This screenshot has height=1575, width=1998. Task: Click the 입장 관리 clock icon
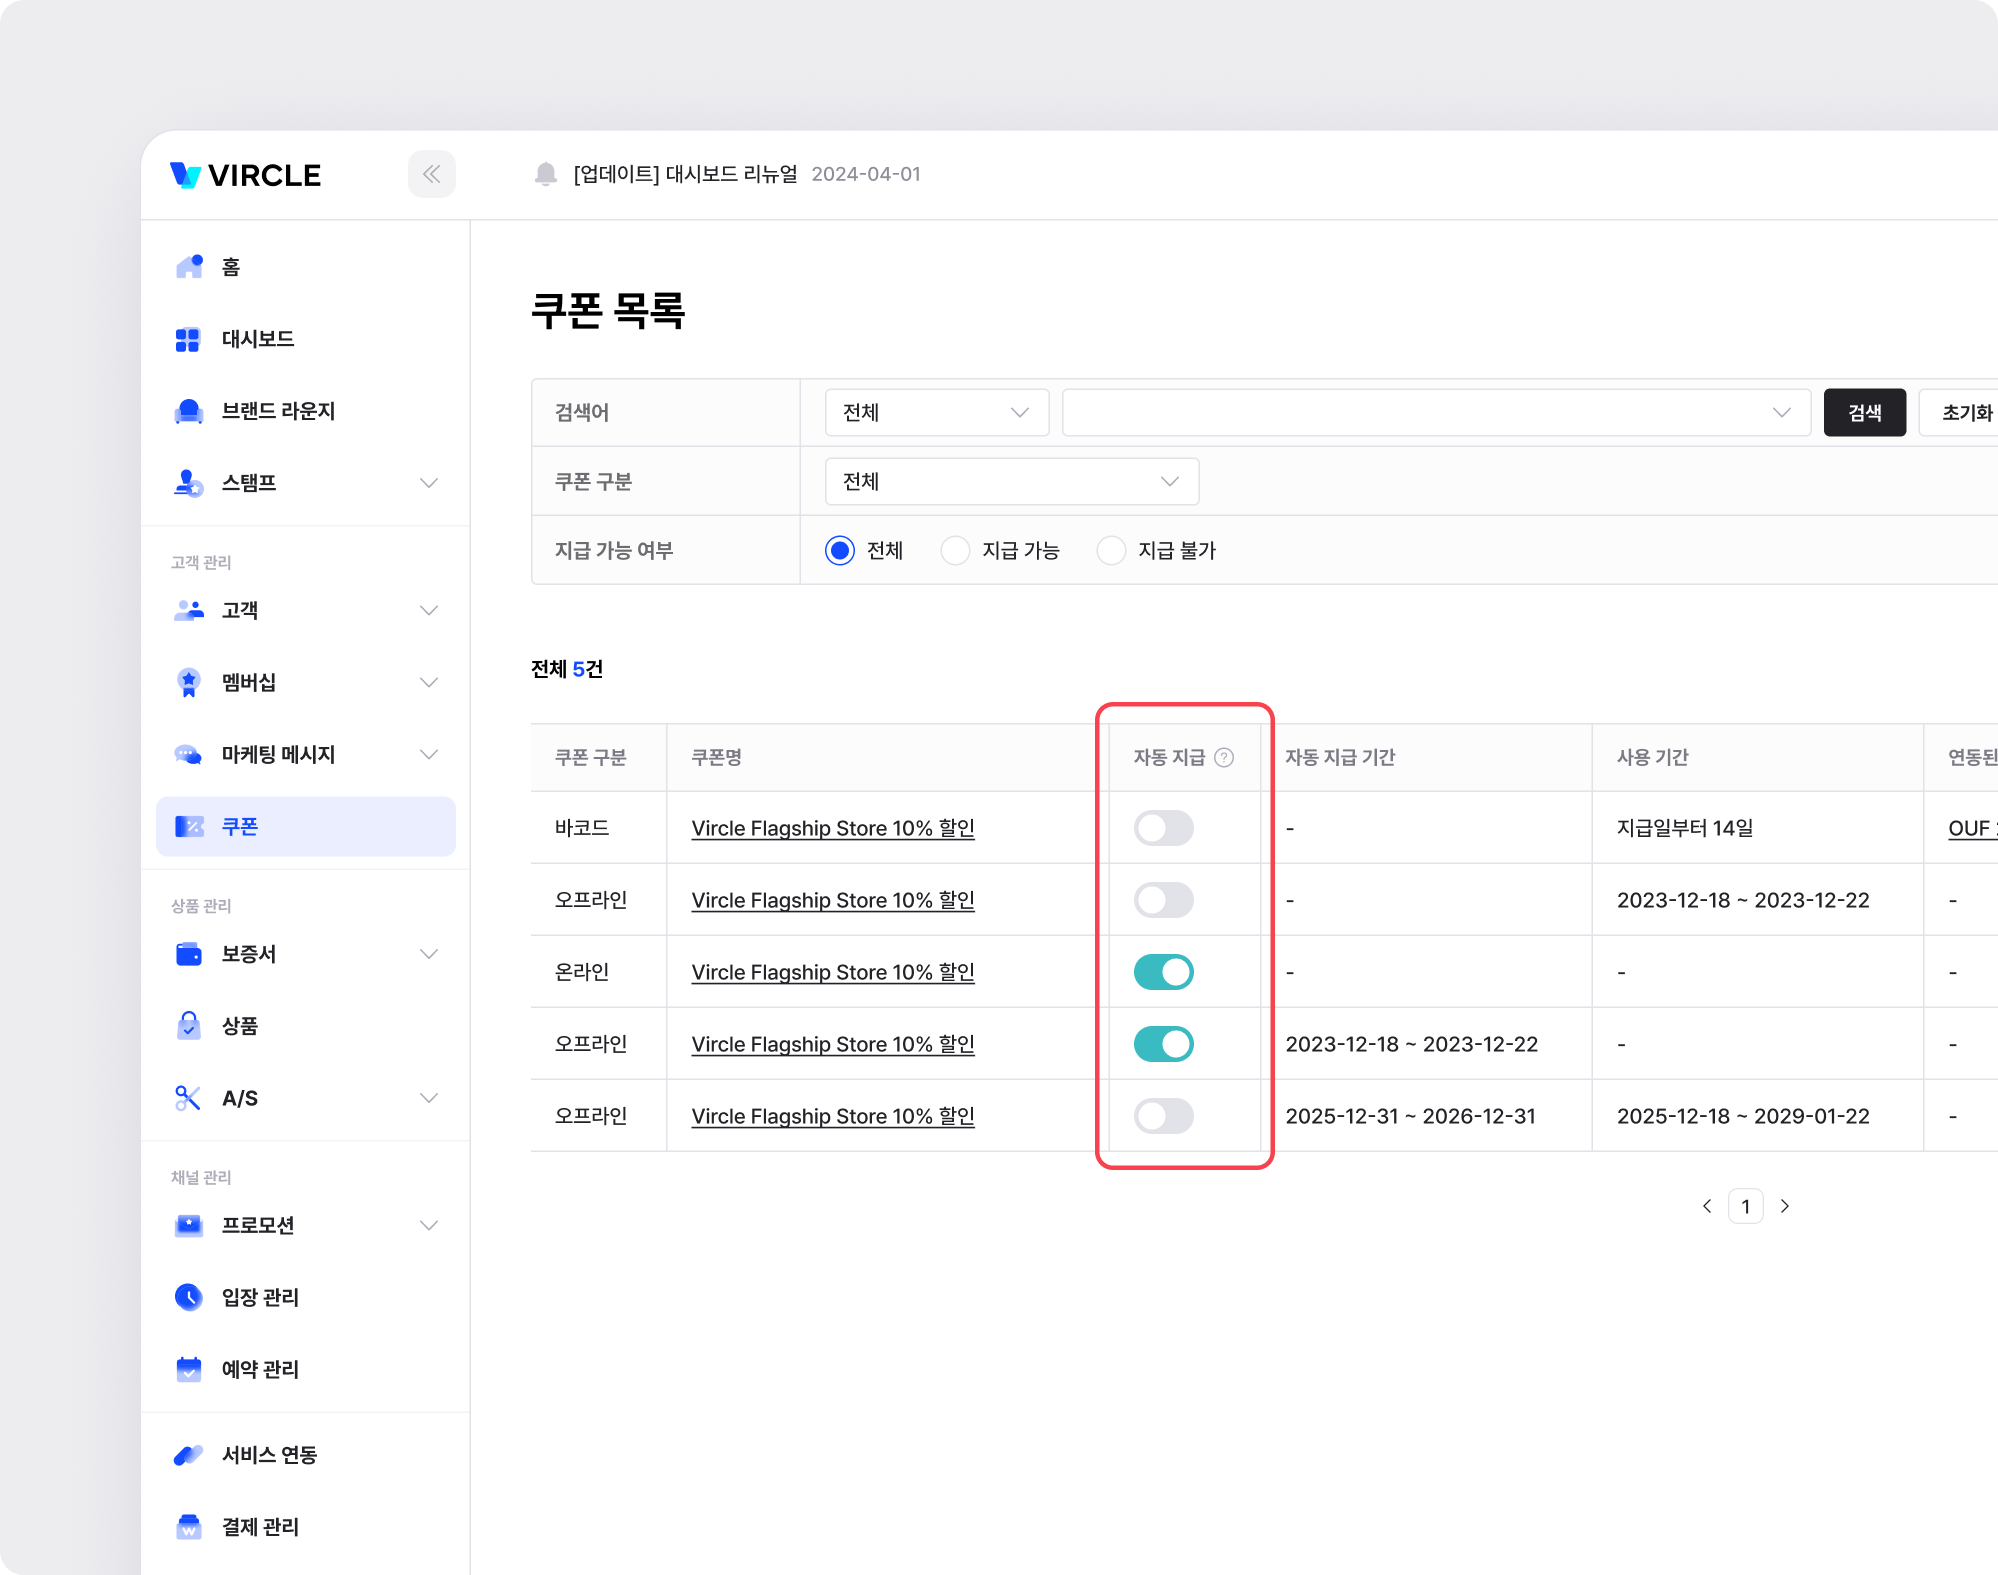coord(188,1297)
